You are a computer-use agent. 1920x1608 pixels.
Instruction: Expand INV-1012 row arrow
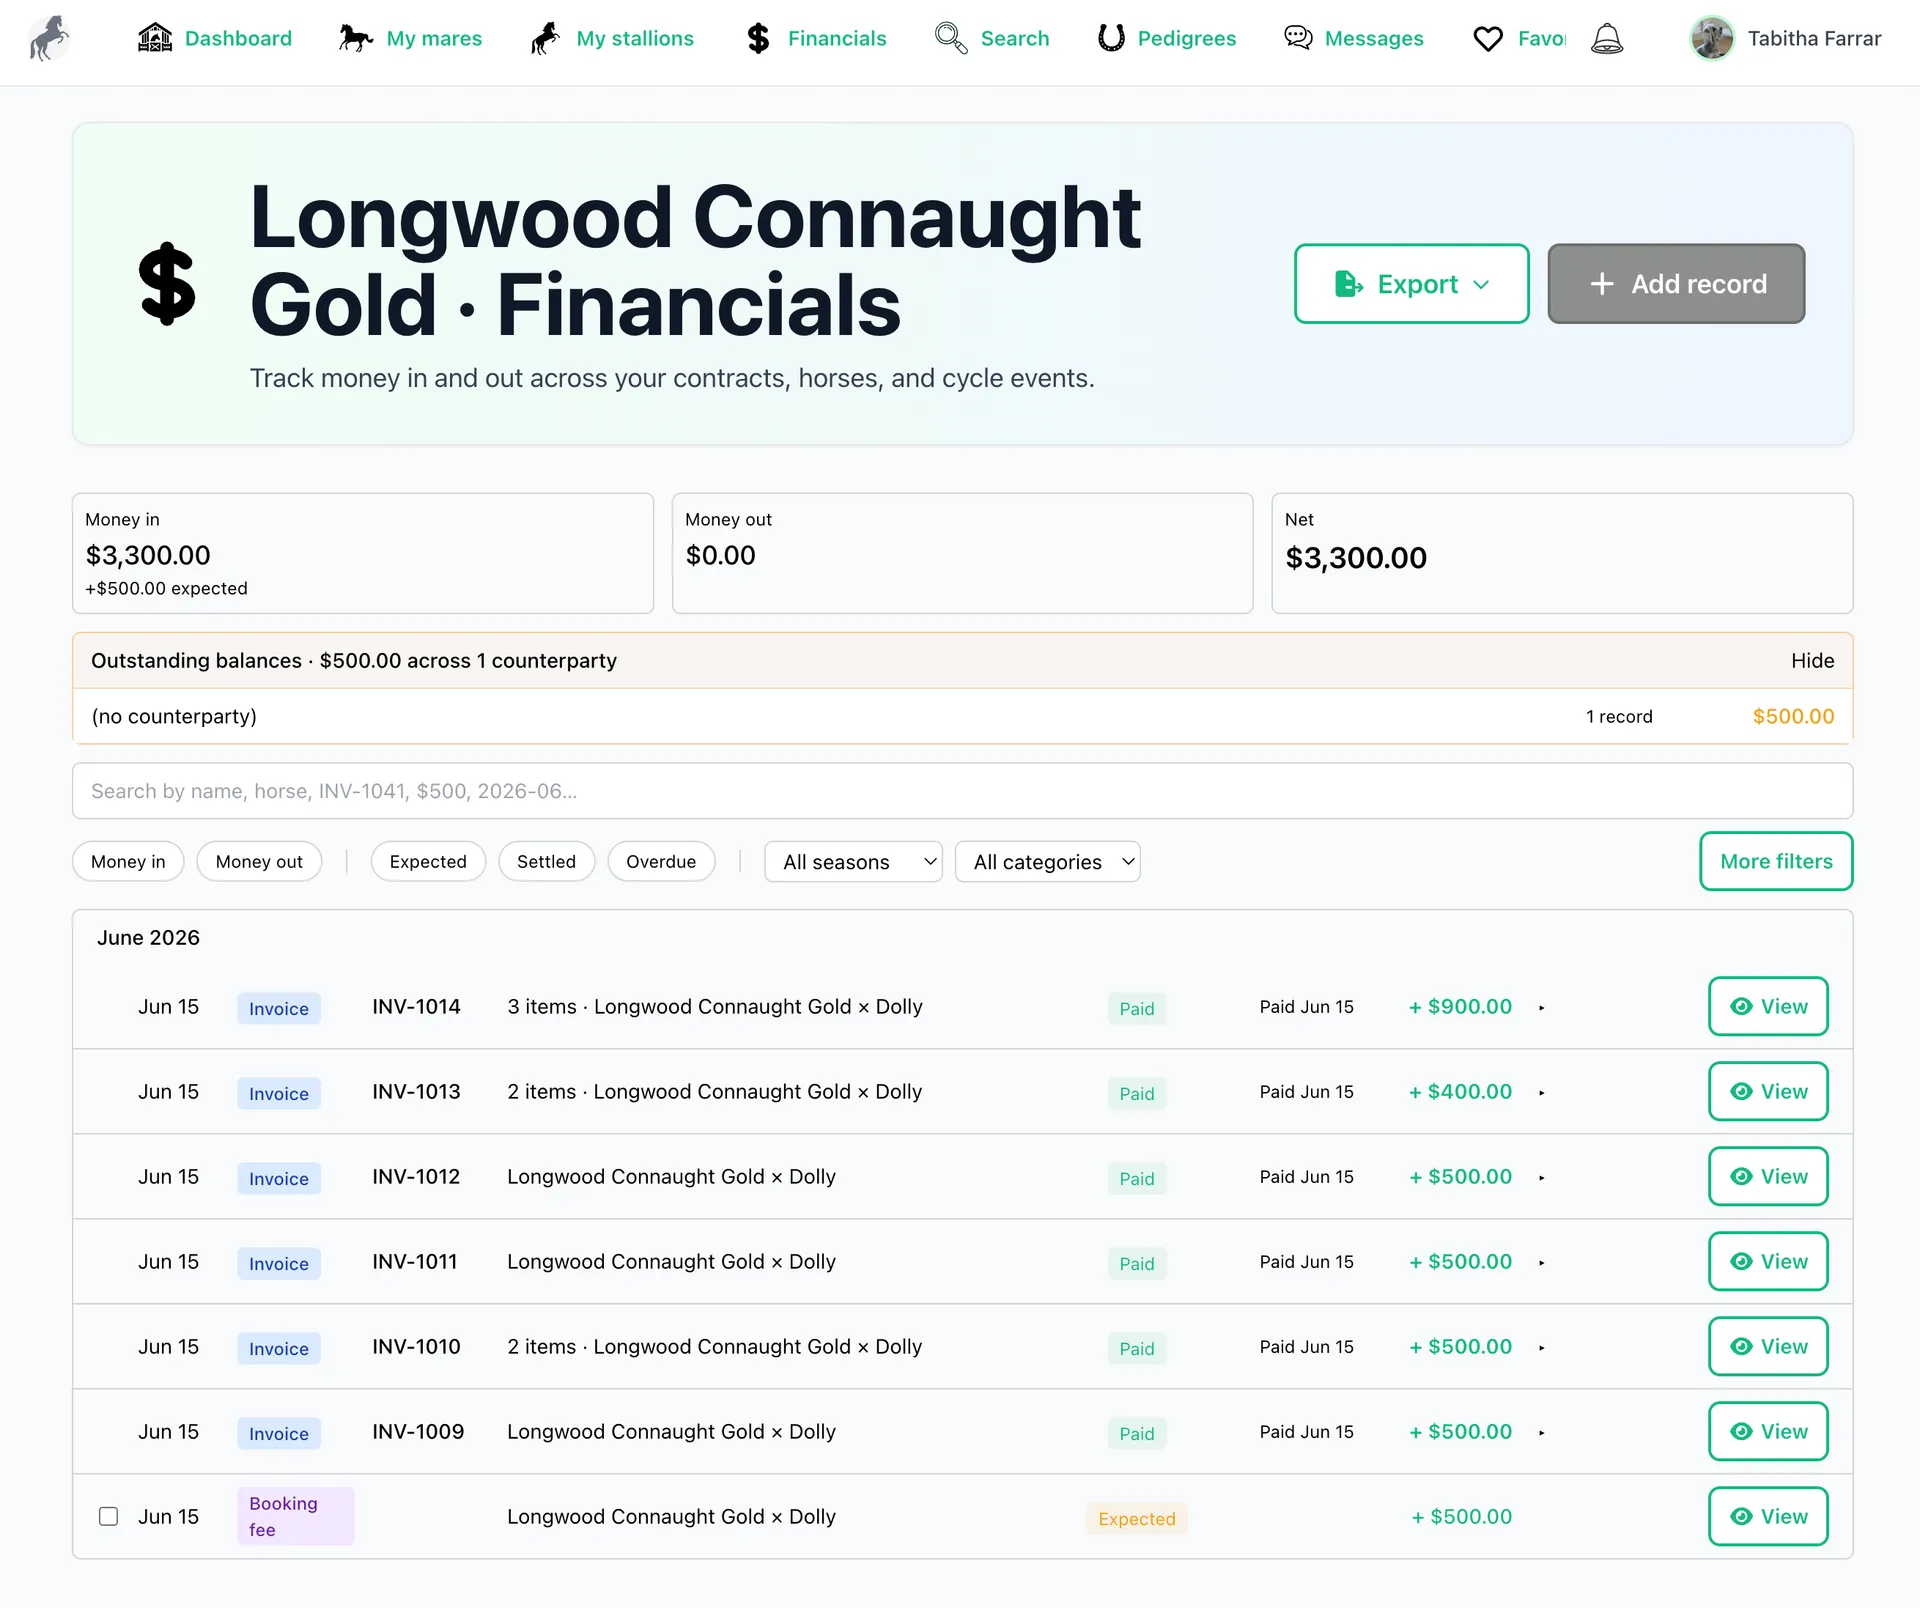pos(1541,1178)
